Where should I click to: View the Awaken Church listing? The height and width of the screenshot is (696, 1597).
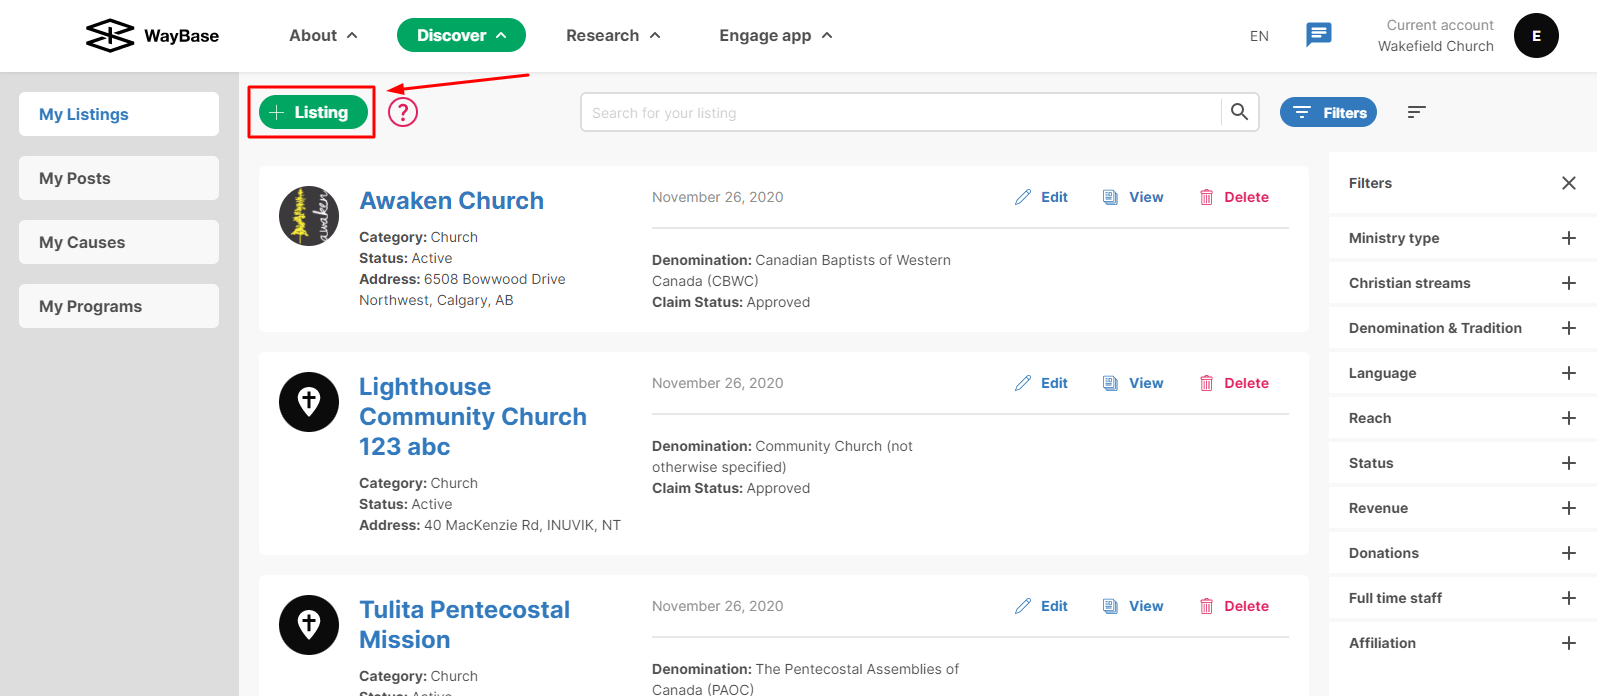(x=1133, y=197)
